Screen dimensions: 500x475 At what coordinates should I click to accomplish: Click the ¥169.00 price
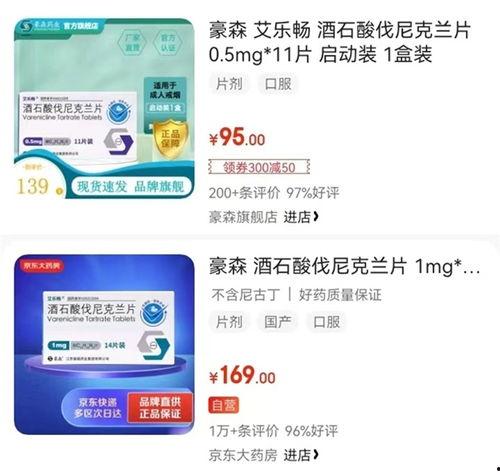click(x=242, y=376)
